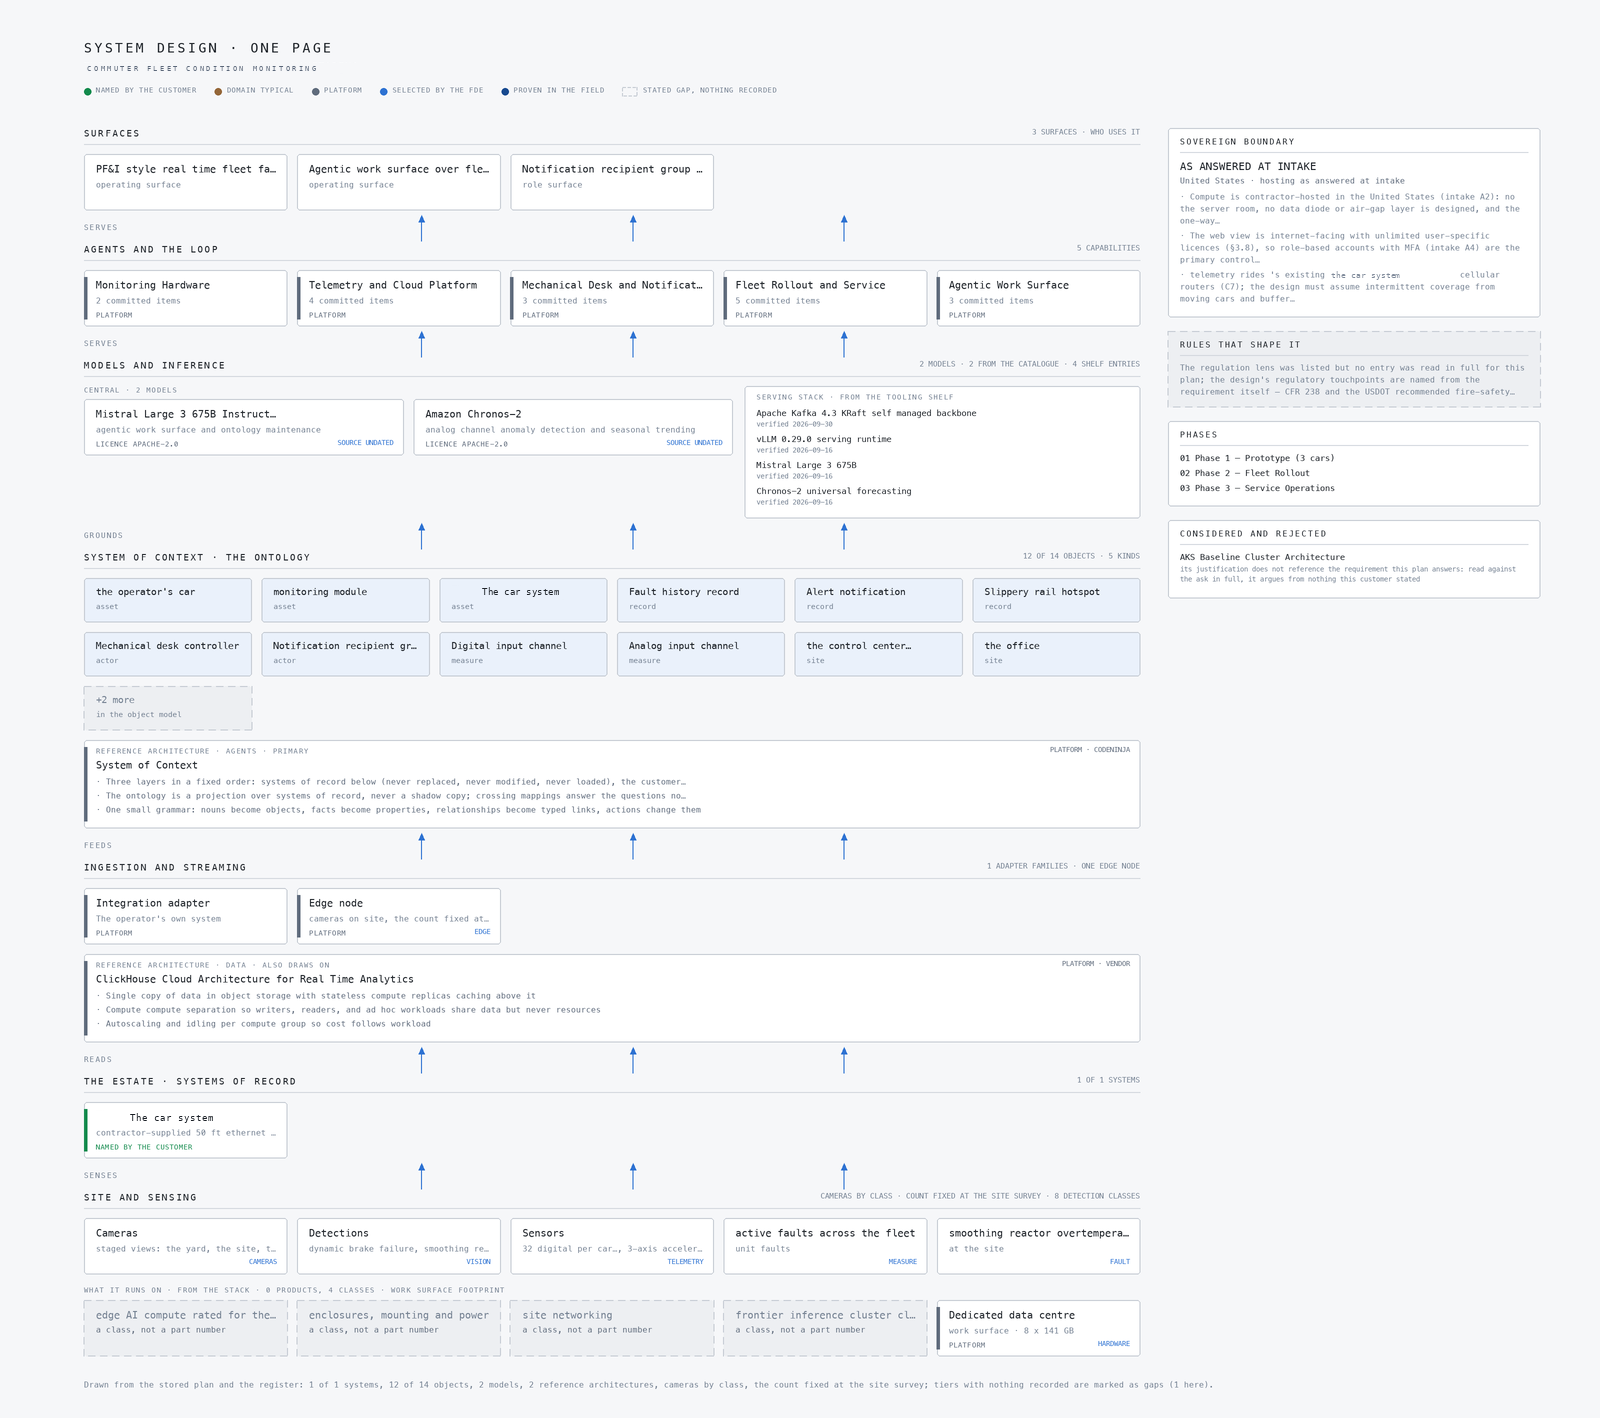
Task: Select the monitoring module asset object
Action: 345,600
